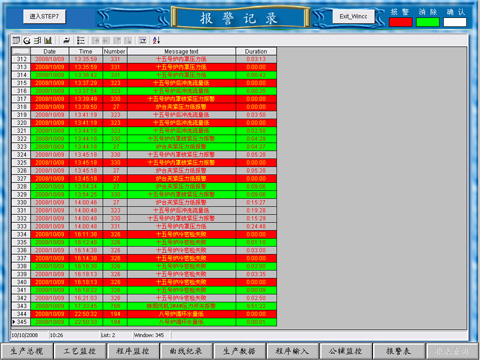Click the Time column header
Image resolution: width=480 pixels, height=360 pixels.
pos(86,51)
